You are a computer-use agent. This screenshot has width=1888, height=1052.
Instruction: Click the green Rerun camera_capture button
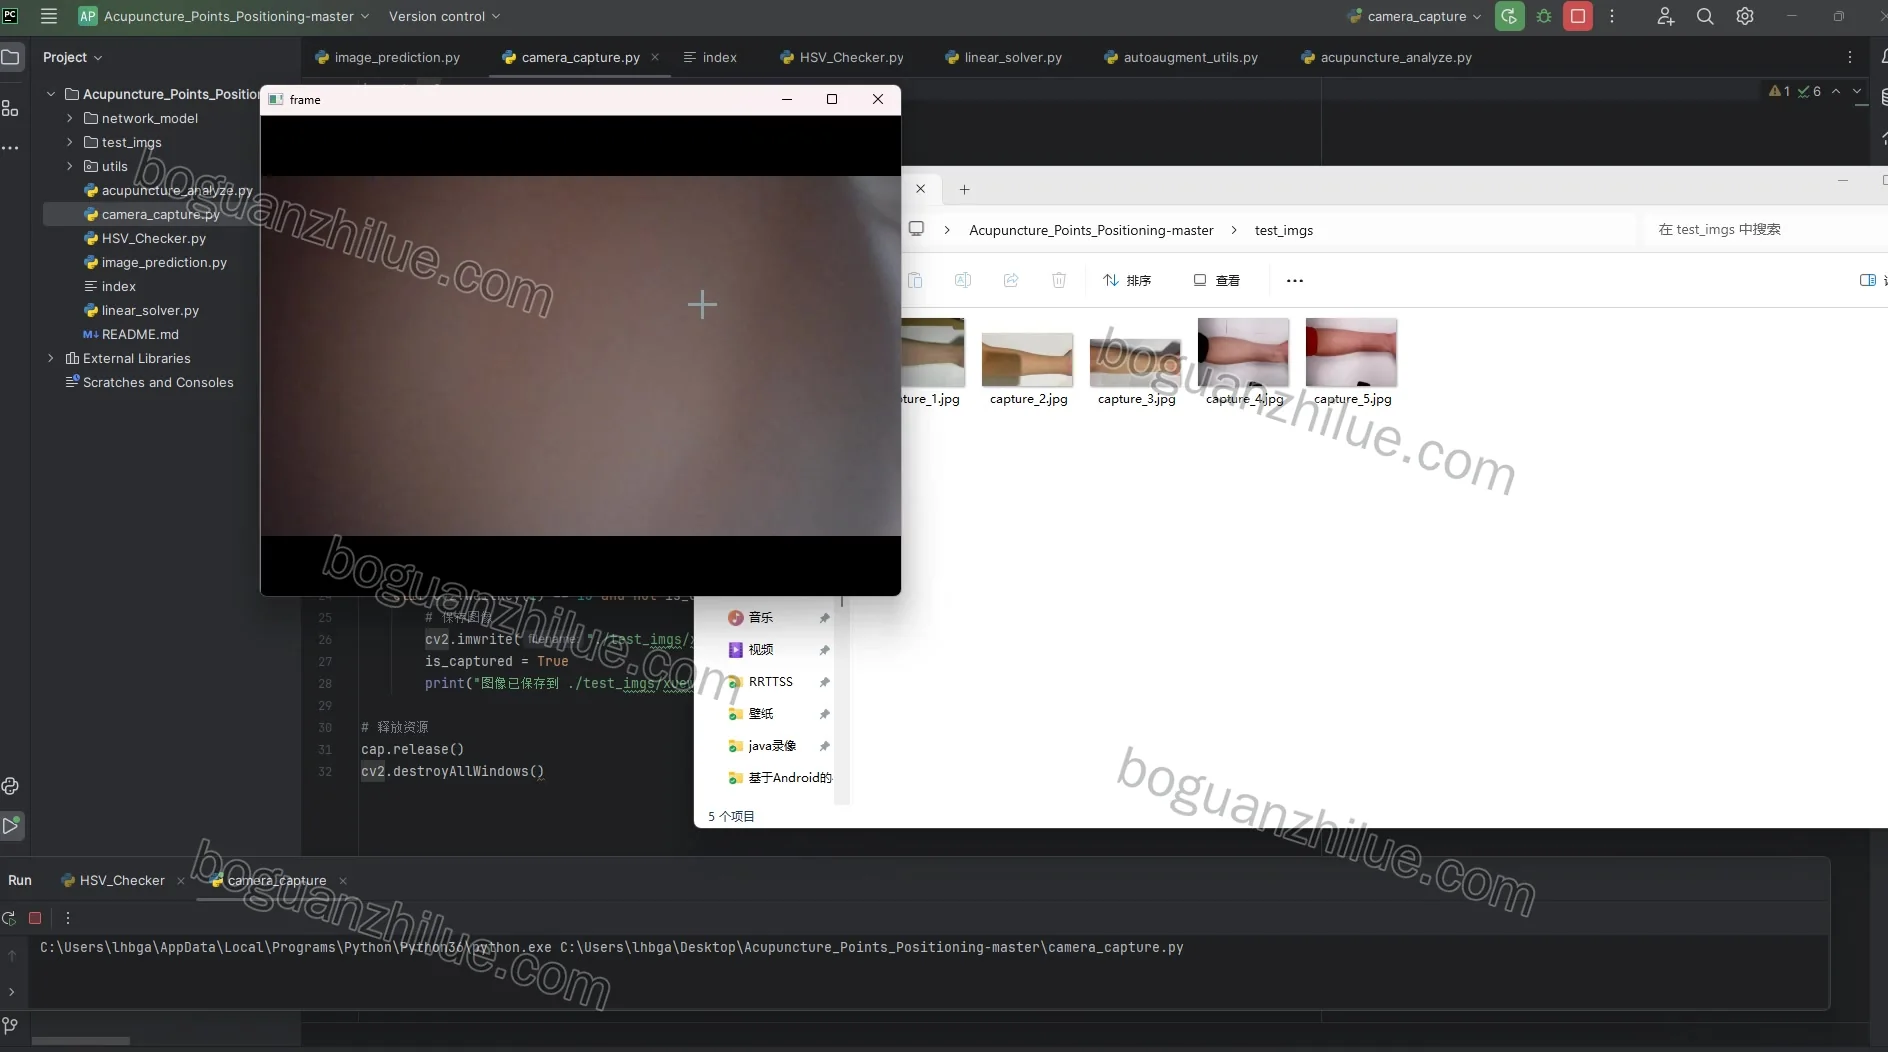(x=1509, y=16)
